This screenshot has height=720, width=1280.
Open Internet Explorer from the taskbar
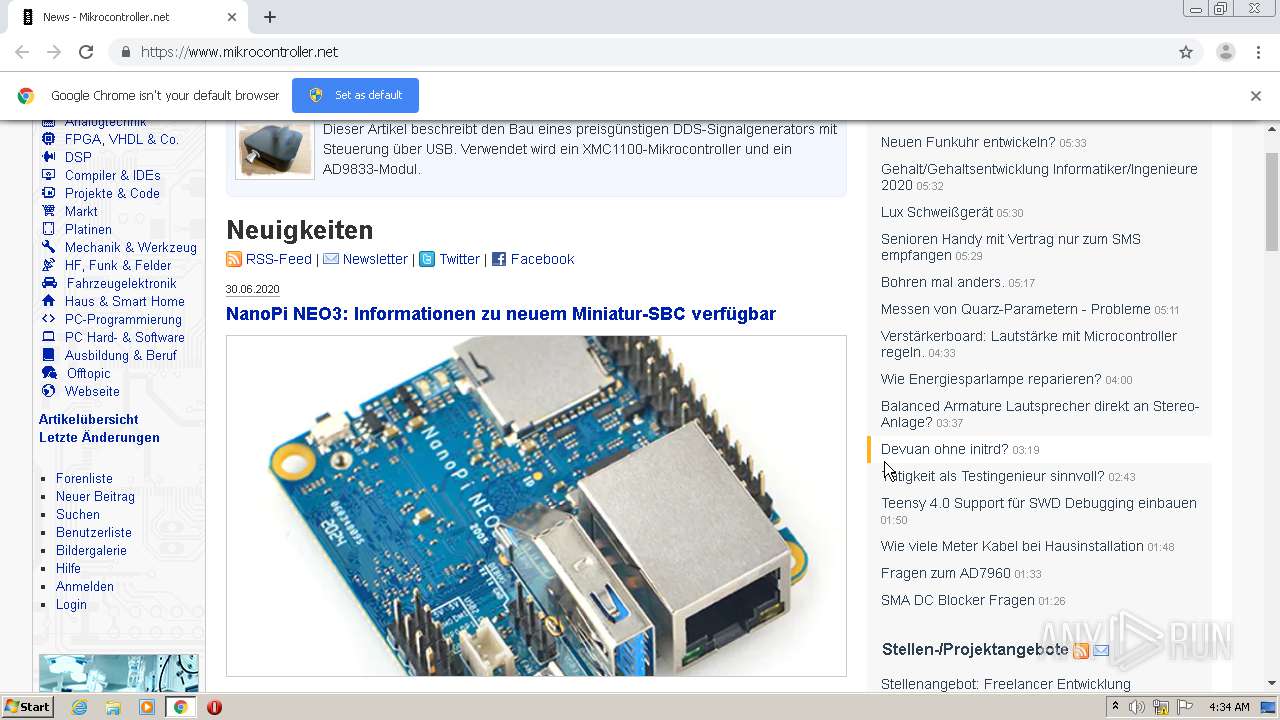pos(79,707)
